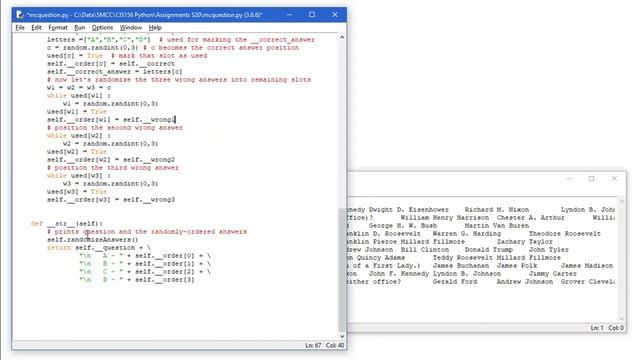Close the mcquestion.py editor window

click(335, 15)
